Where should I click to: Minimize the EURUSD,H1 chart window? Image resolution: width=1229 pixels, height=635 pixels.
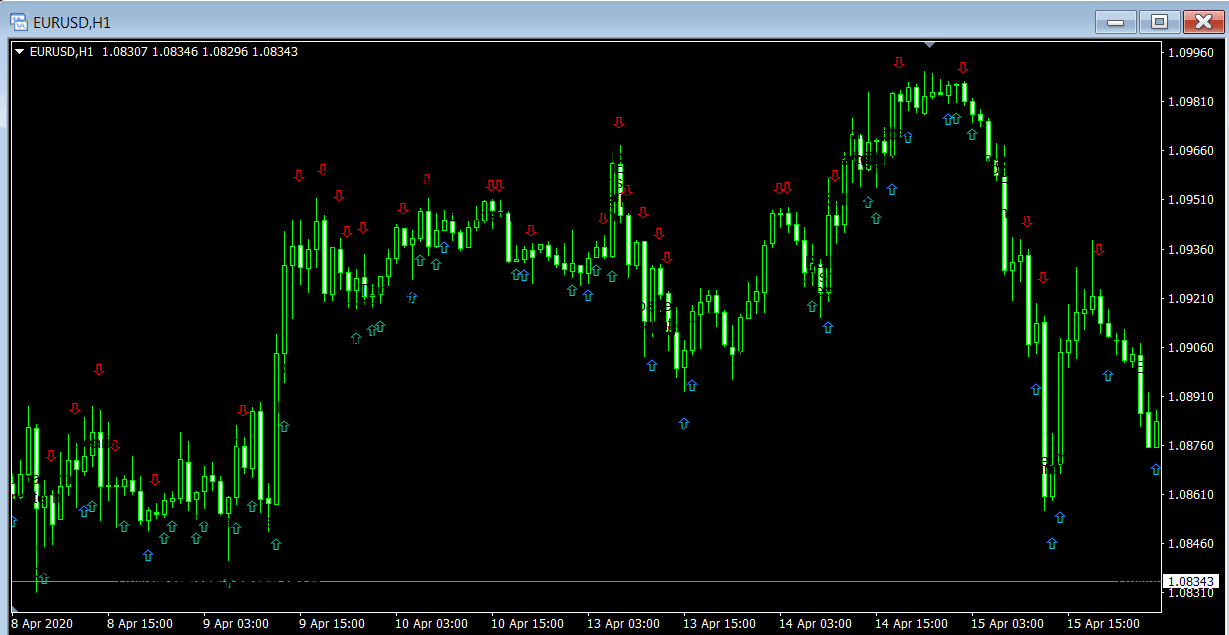click(1115, 21)
